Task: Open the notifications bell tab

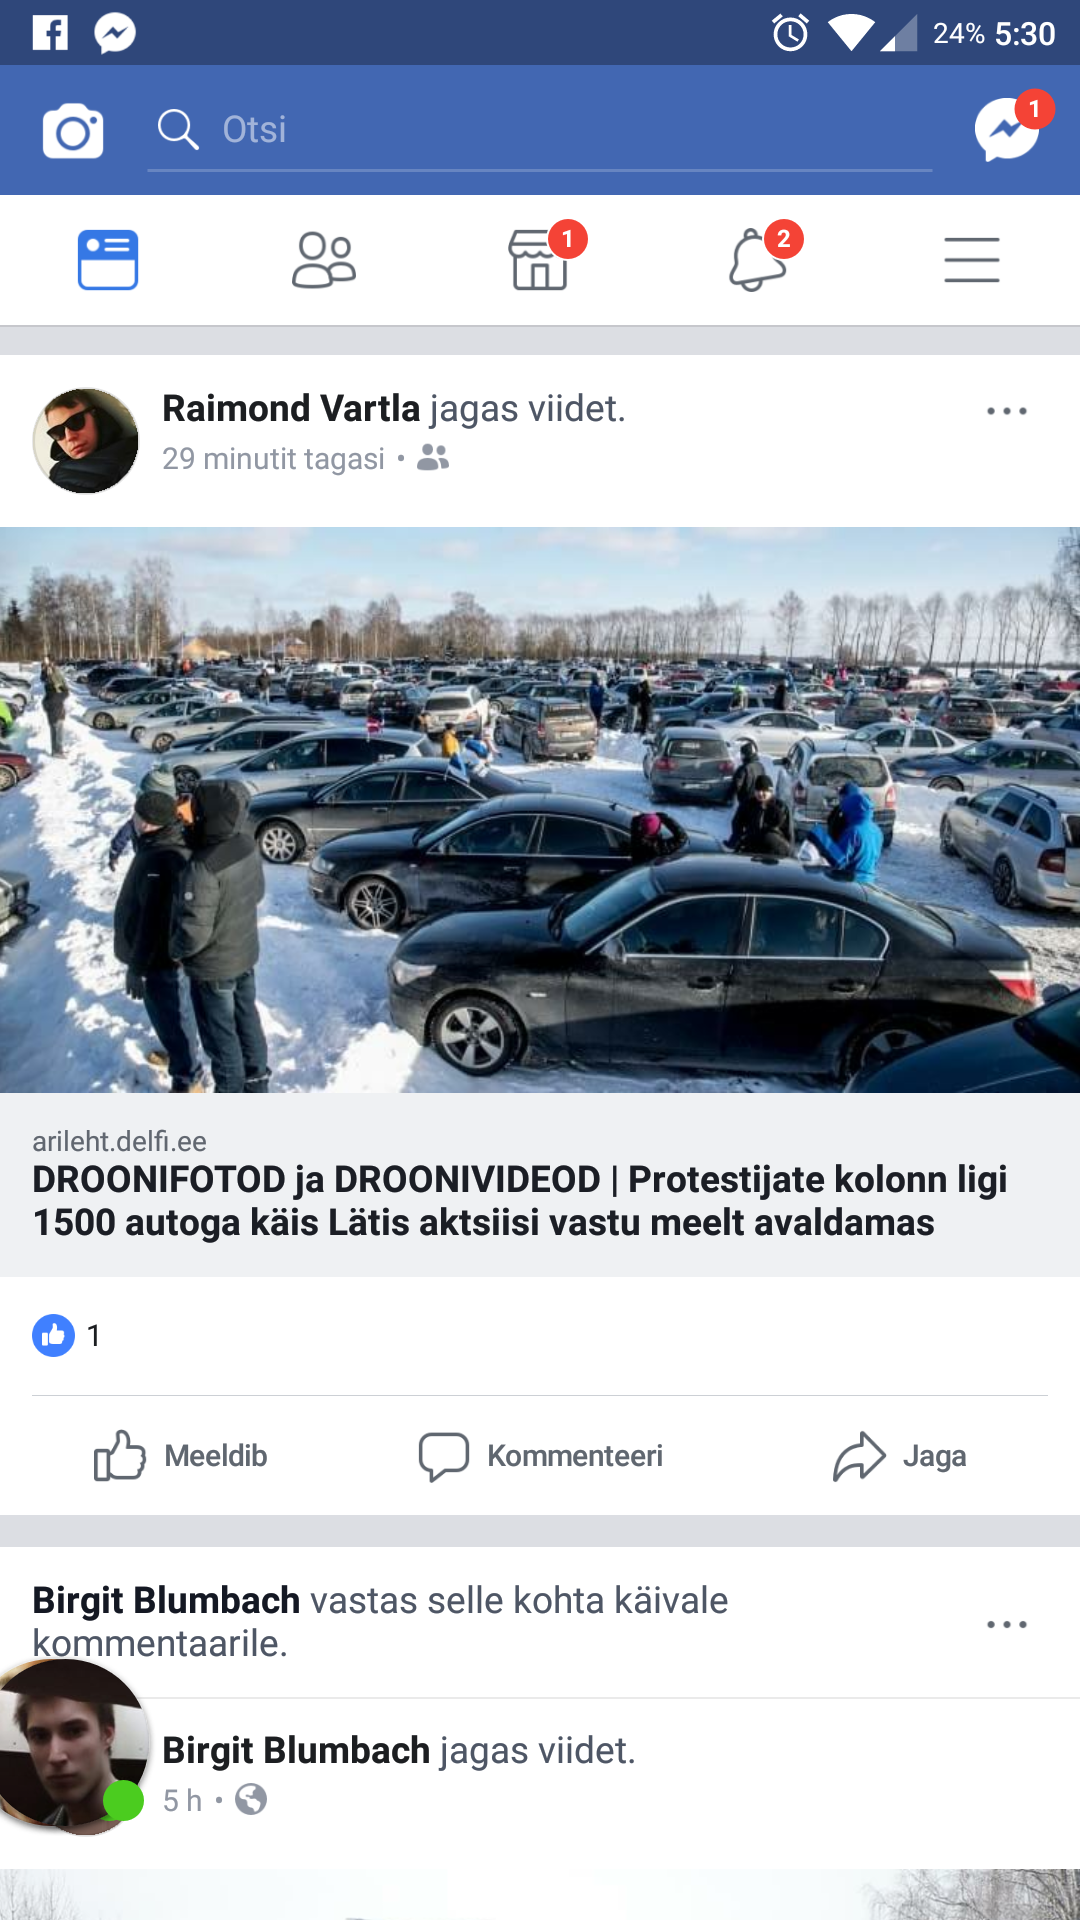Action: pos(758,260)
